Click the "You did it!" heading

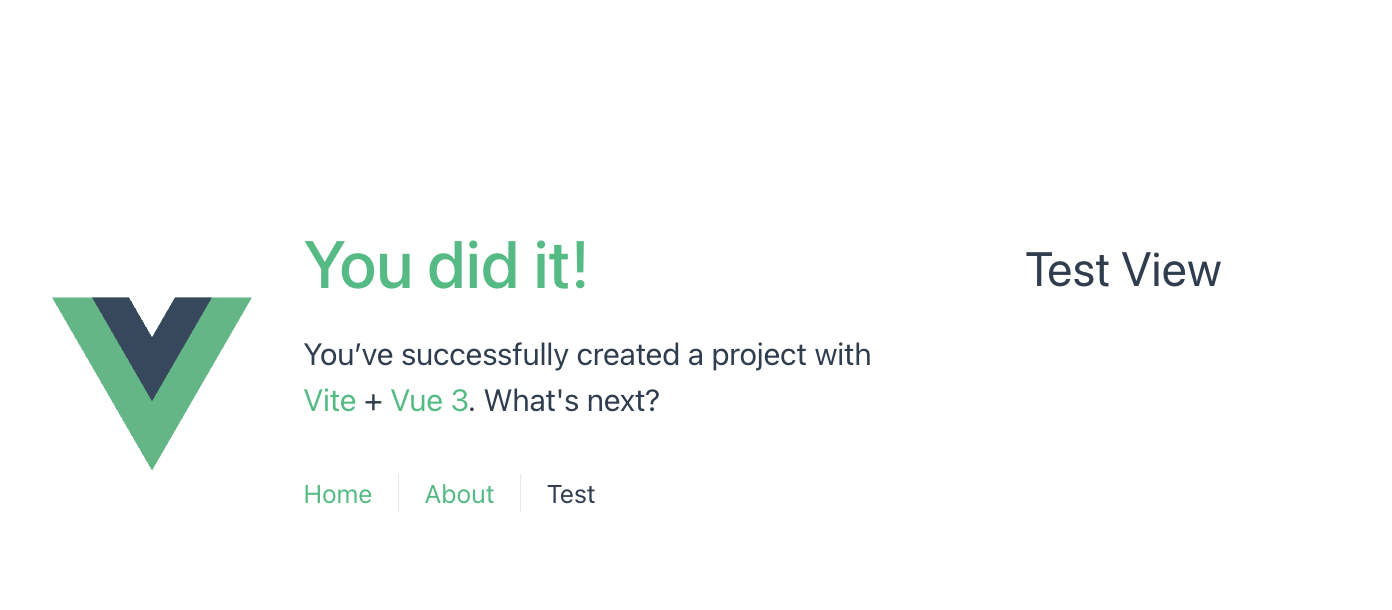click(x=447, y=266)
